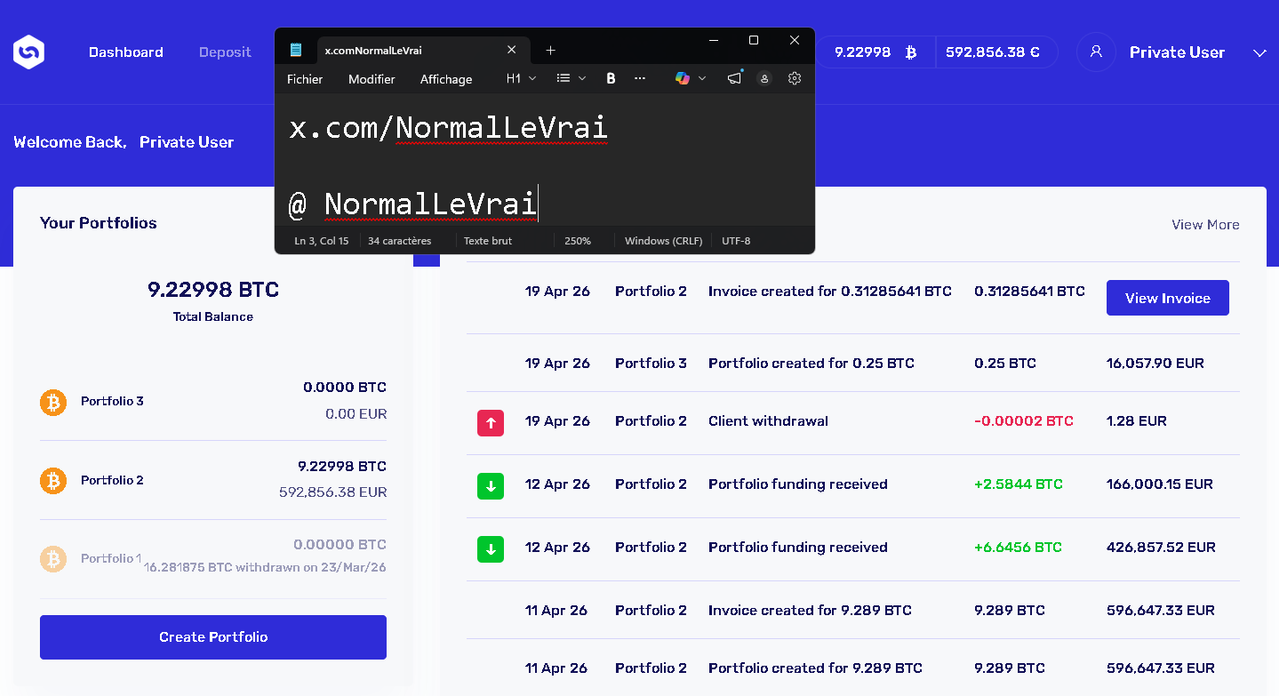Click the green arrow for +2.5844 BTC

point(490,486)
